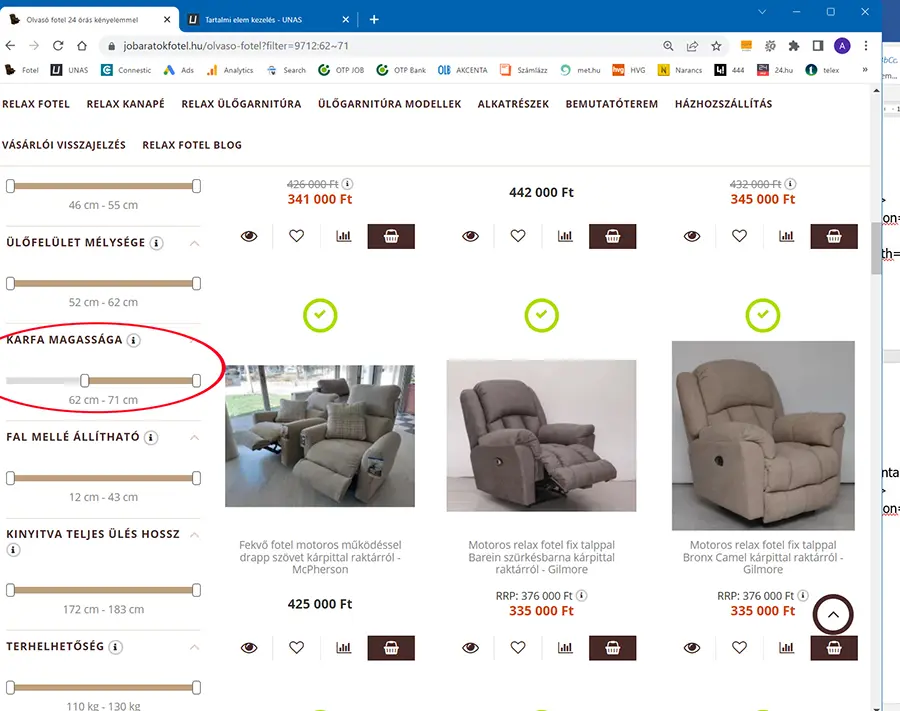Image resolution: width=900 pixels, height=711 pixels.
Task: Click green checkmark above Bronx Camel fotel
Action: (x=763, y=315)
